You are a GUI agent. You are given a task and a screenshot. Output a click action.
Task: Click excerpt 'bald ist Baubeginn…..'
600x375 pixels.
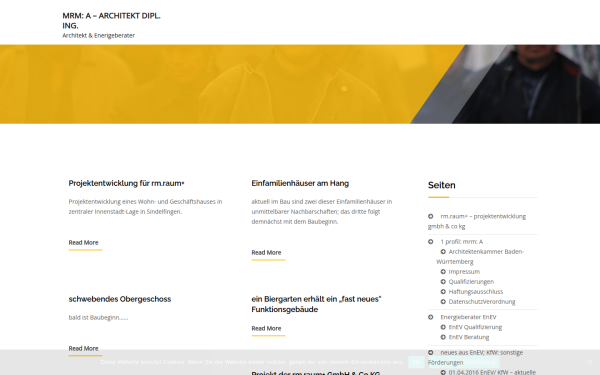[98, 318]
